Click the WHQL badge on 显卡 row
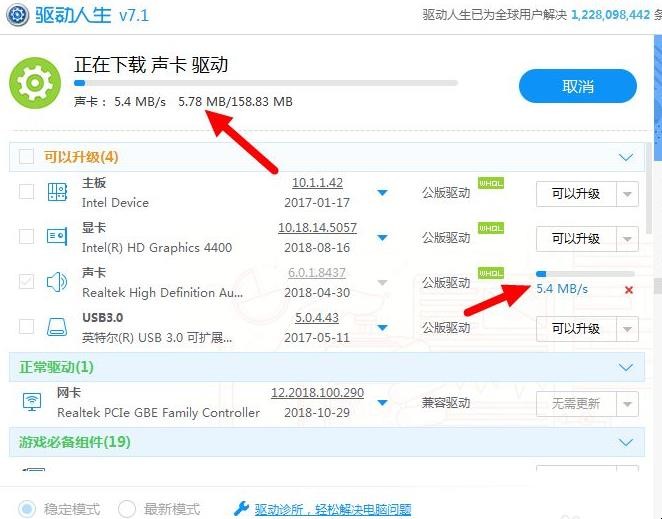The width and height of the screenshot is (662, 519). (491, 228)
